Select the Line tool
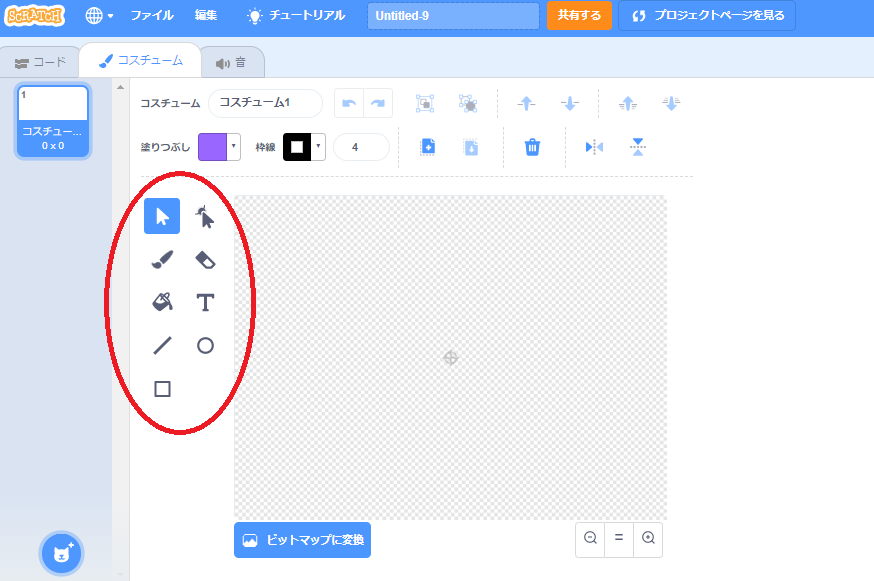 coord(162,346)
